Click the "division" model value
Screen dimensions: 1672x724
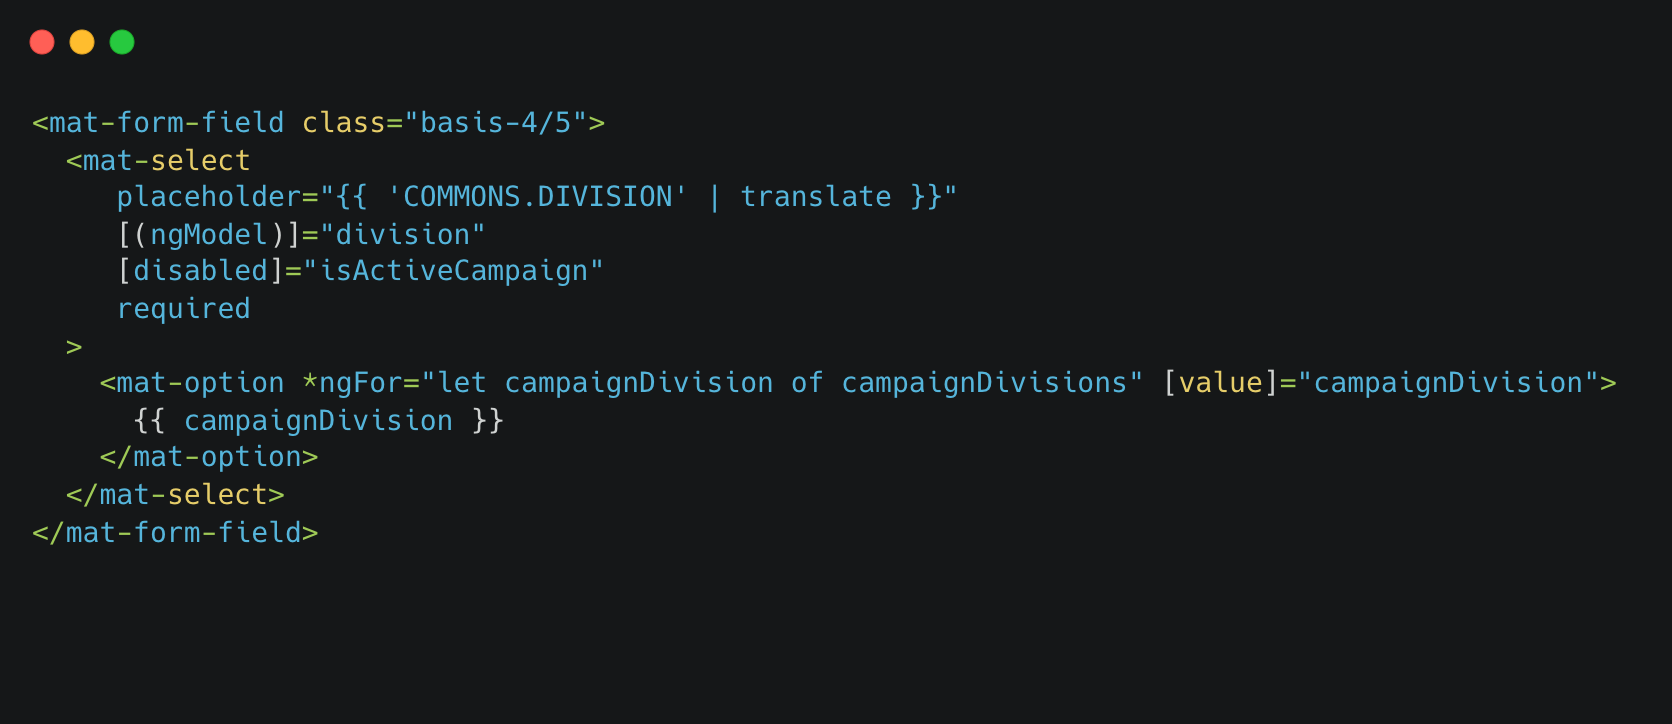[x=403, y=235]
